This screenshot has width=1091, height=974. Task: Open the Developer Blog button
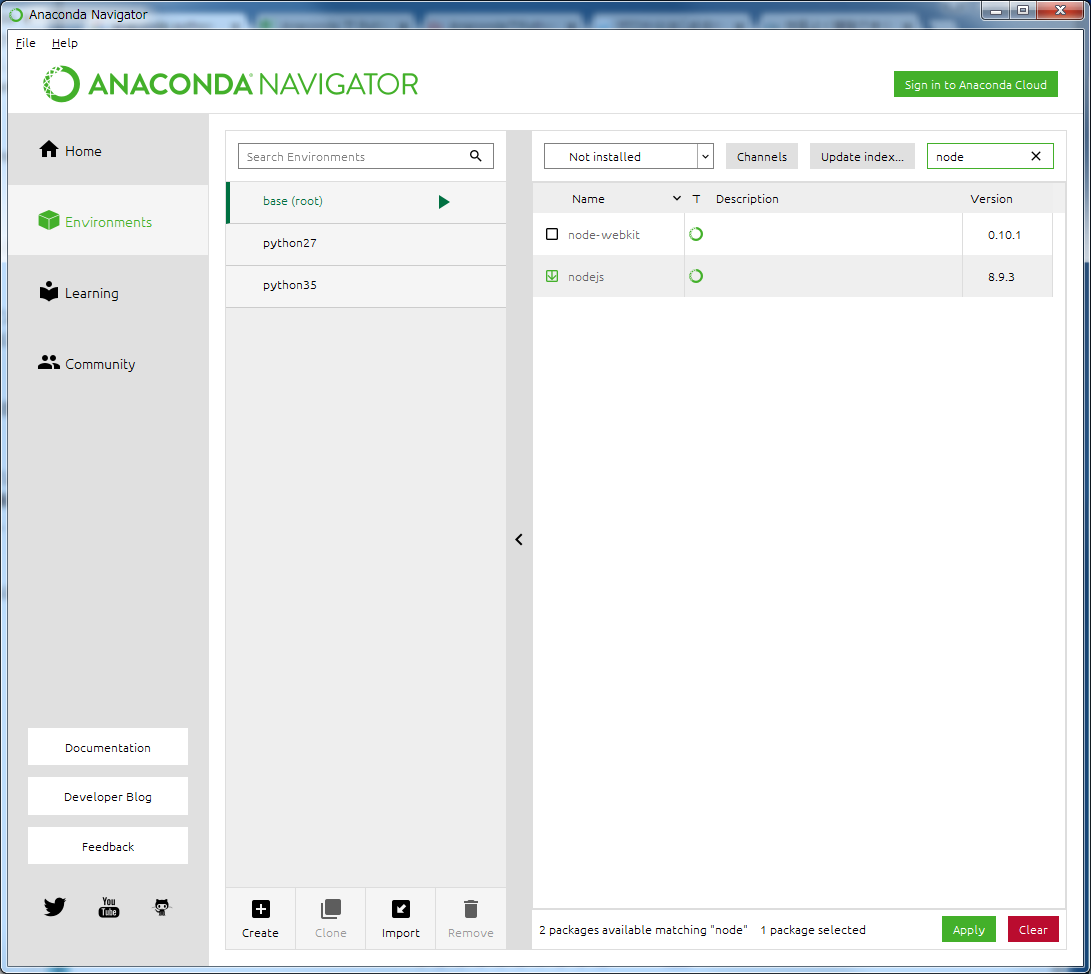[108, 797]
